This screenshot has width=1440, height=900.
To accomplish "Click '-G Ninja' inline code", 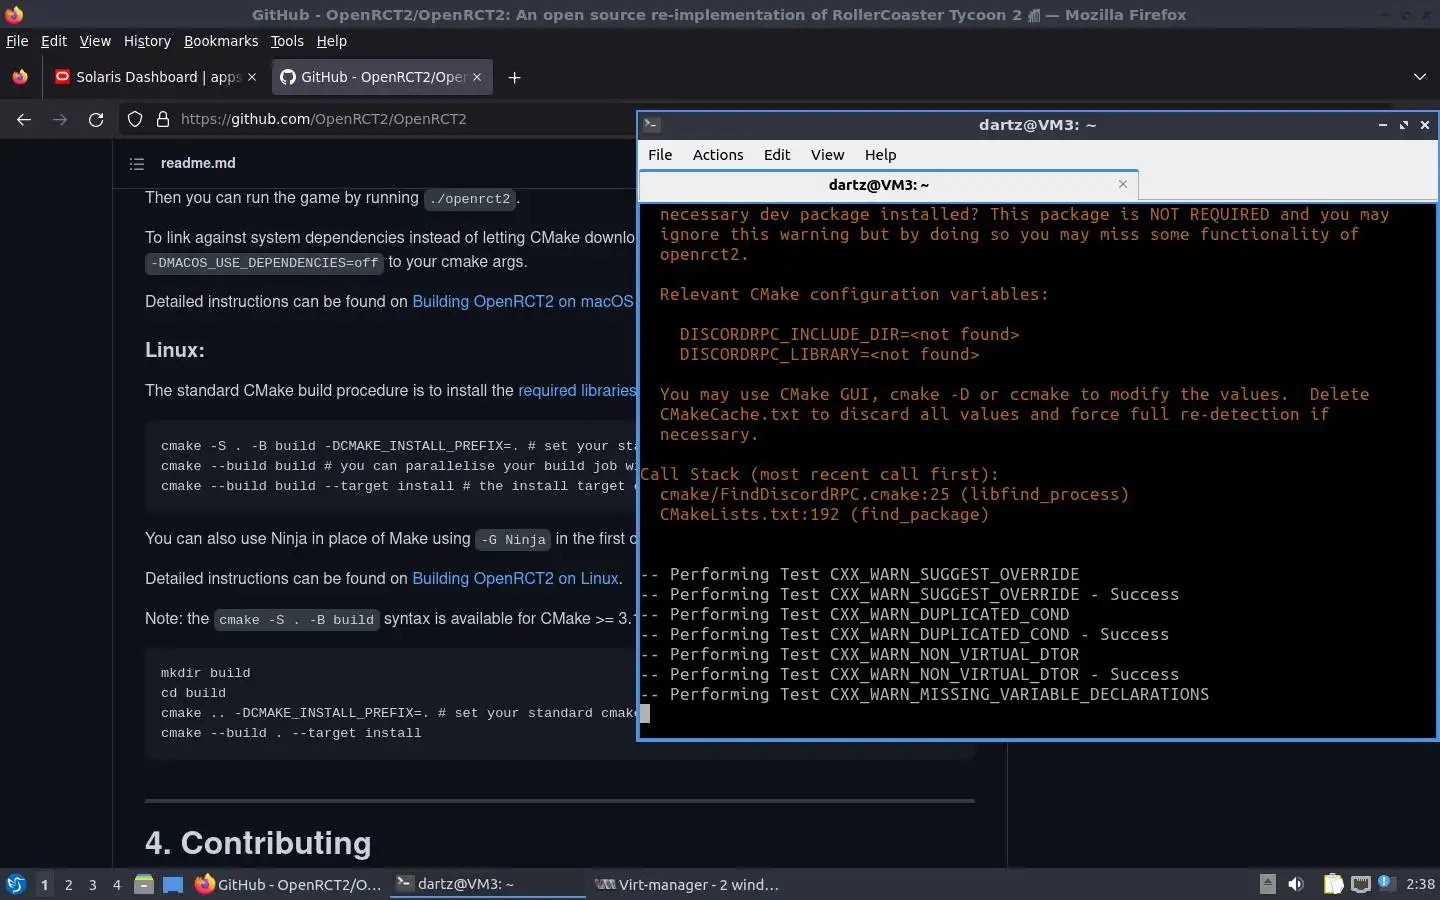I will coord(513,539).
